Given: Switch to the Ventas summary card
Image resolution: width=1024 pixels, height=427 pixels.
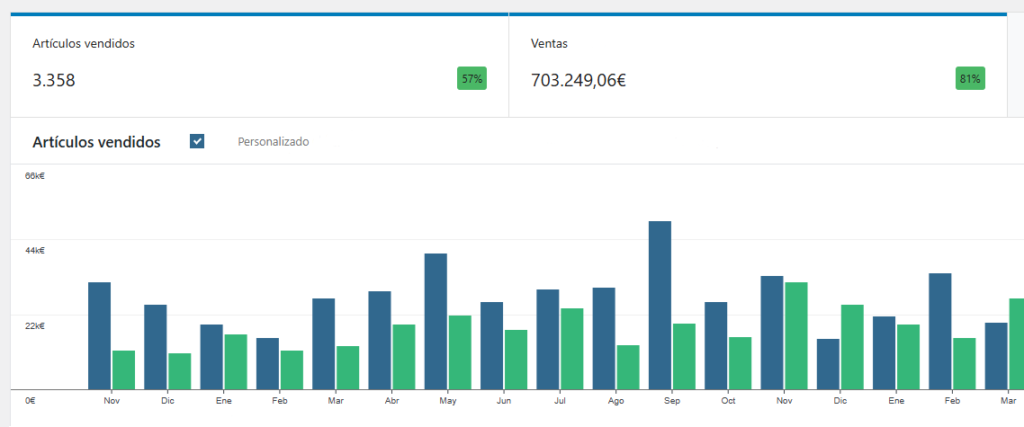Looking at the screenshot, I should [757, 65].
